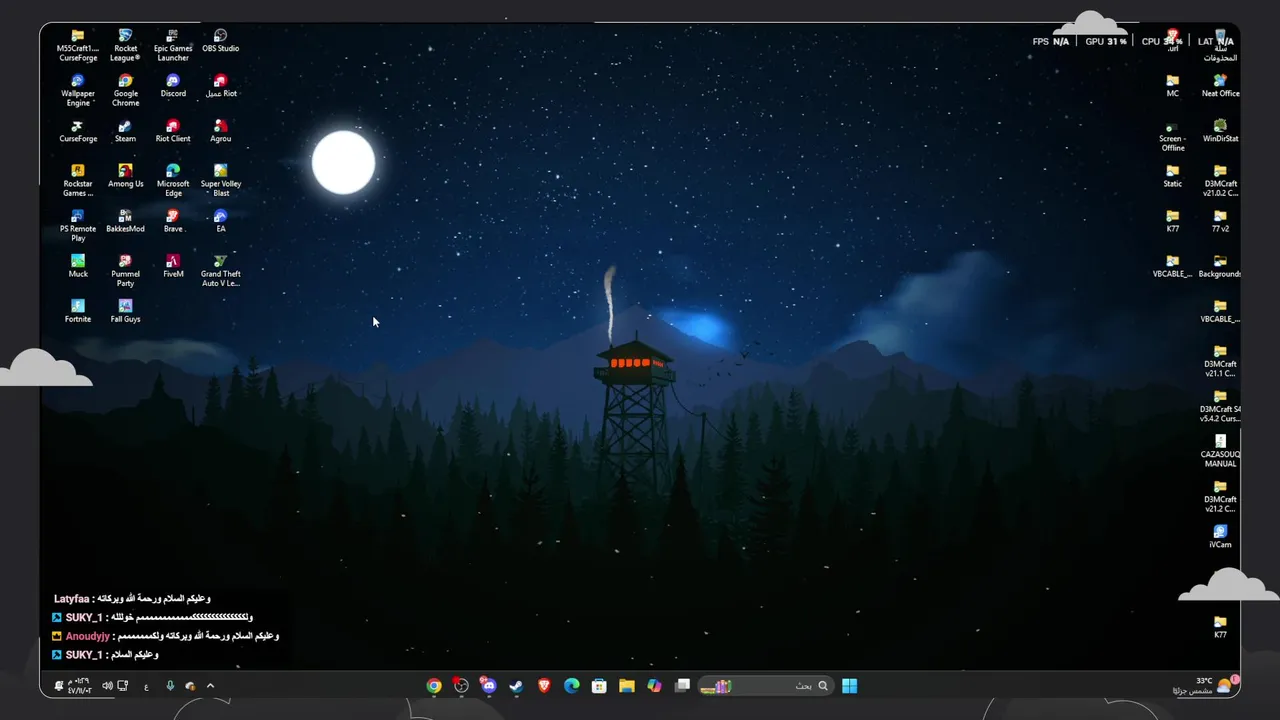Click the Brave taskbar icon
The height and width of the screenshot is (720, 1280).
coord(544,686)
